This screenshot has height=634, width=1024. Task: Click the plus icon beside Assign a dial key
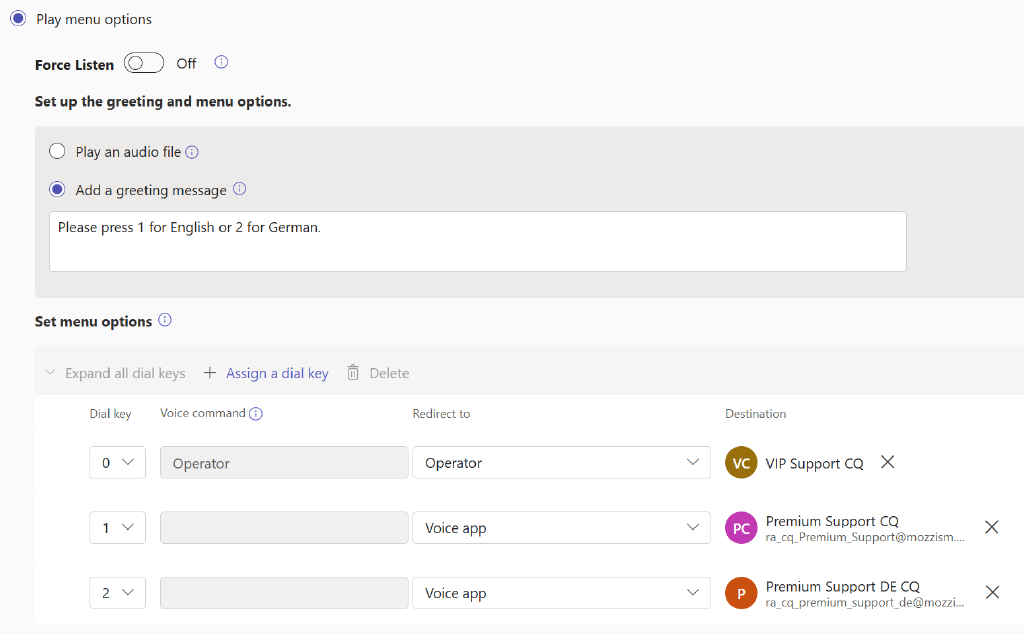click(209, 372)
